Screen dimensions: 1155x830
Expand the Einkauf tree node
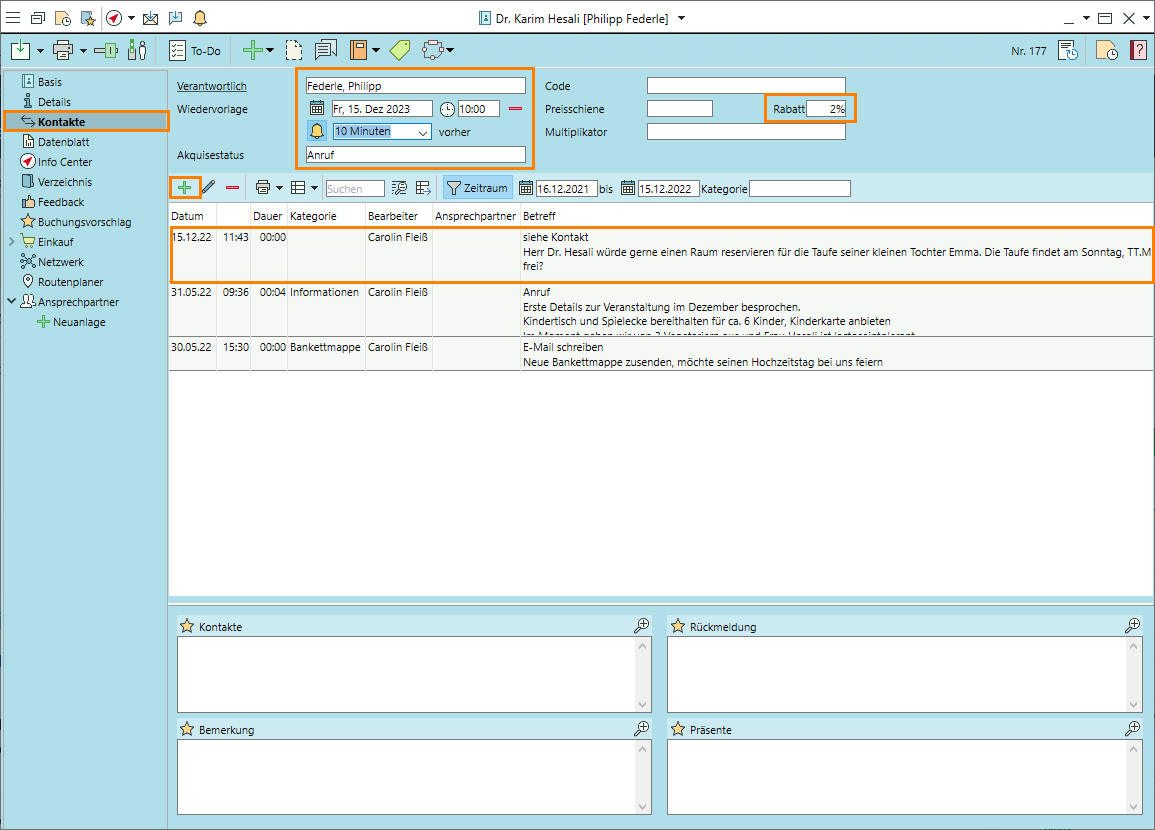[11, 242]
